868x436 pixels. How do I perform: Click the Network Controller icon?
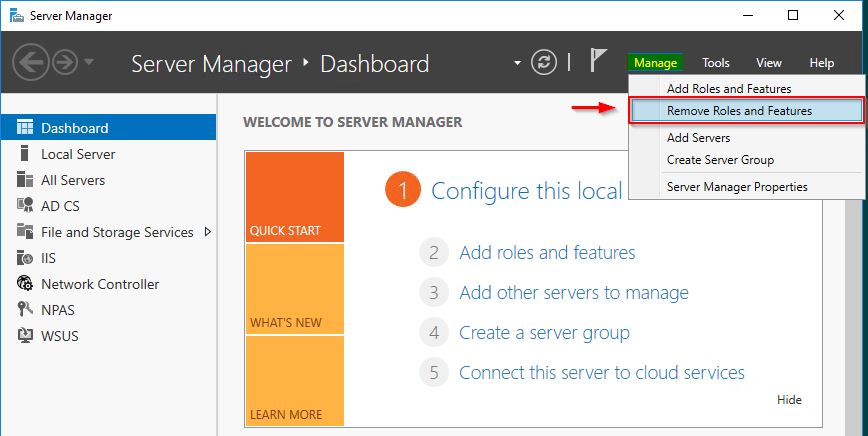25,283
